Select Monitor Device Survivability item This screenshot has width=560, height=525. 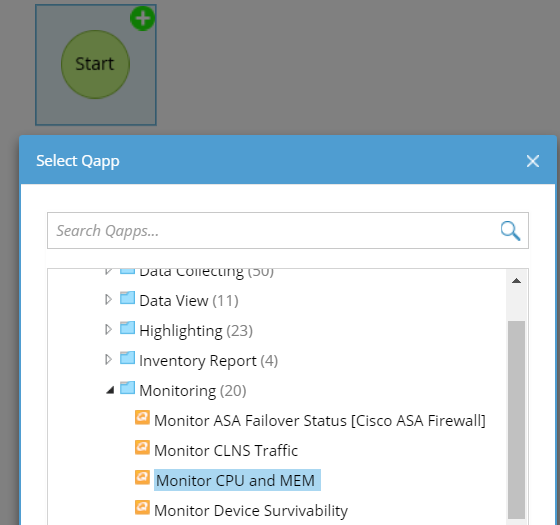(x=251, y=511)
